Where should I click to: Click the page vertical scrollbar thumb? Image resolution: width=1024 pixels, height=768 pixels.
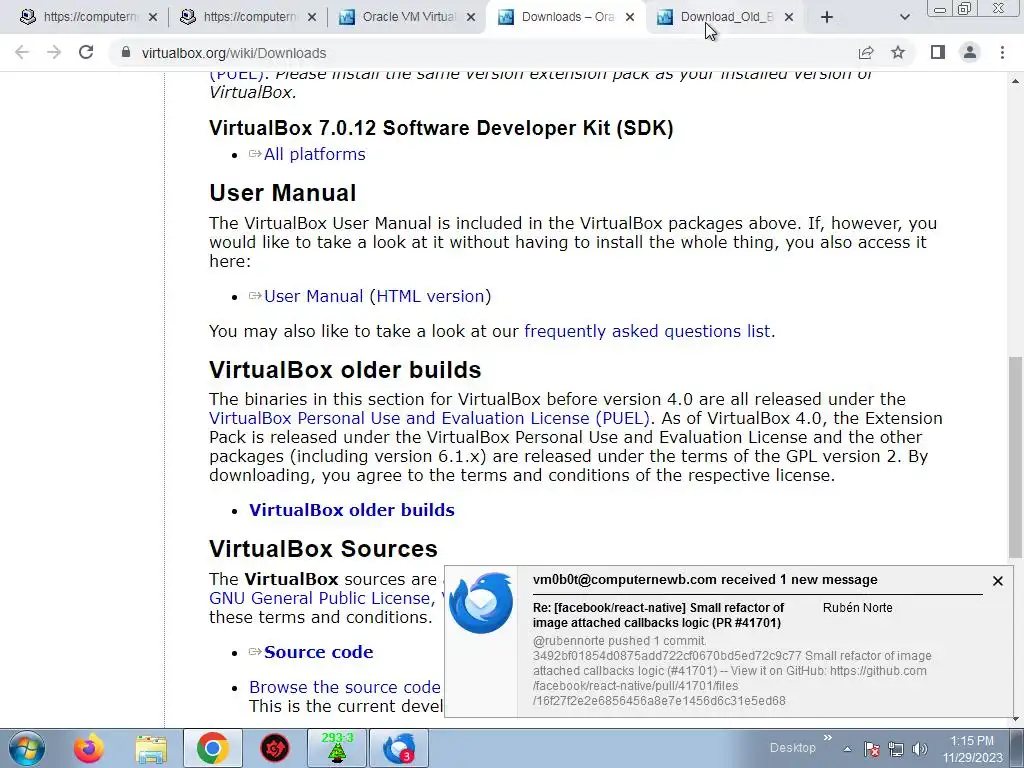(1016, 457)
